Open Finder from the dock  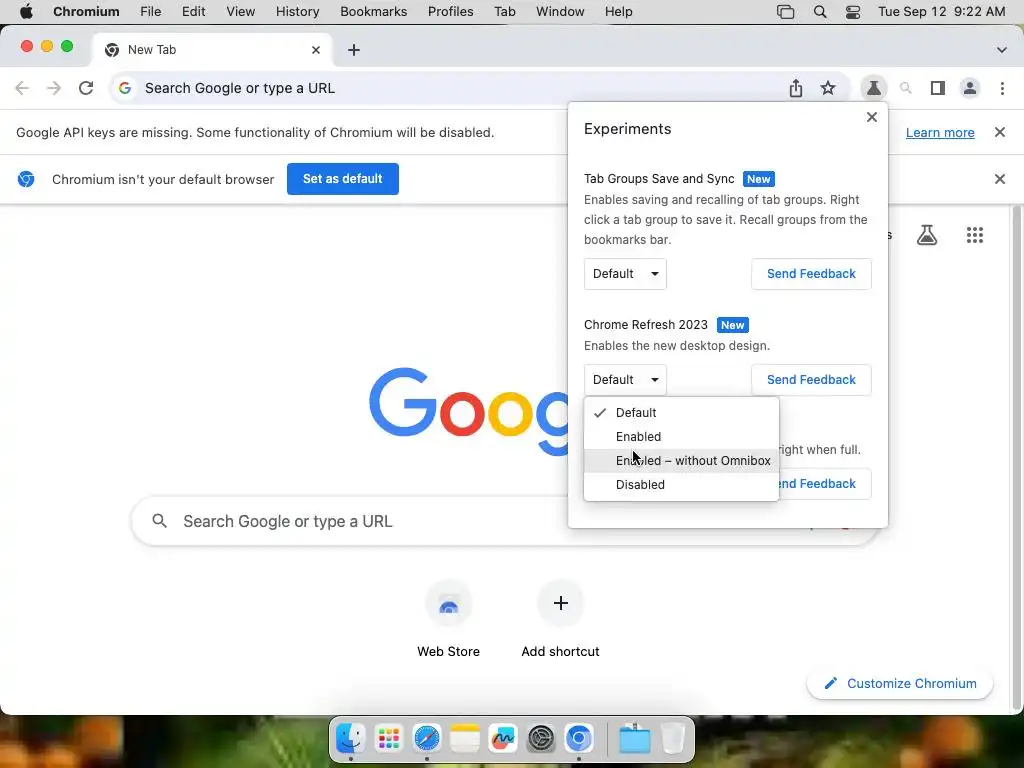coord(351,739)
